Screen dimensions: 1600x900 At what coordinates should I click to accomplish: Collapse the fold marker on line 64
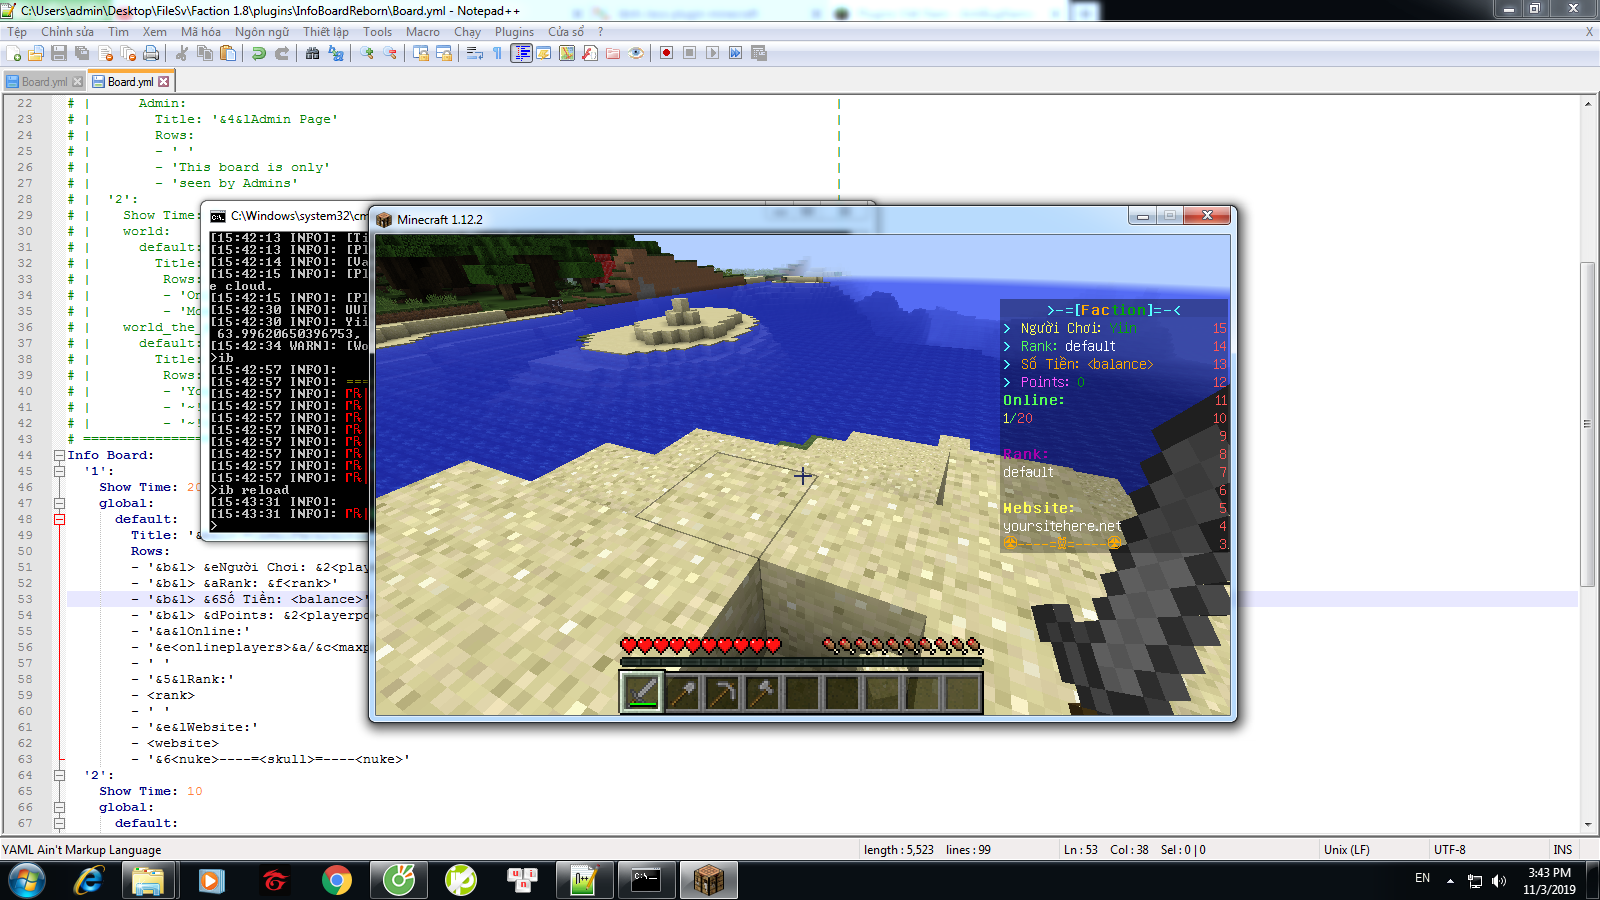(x=59, y=775)
